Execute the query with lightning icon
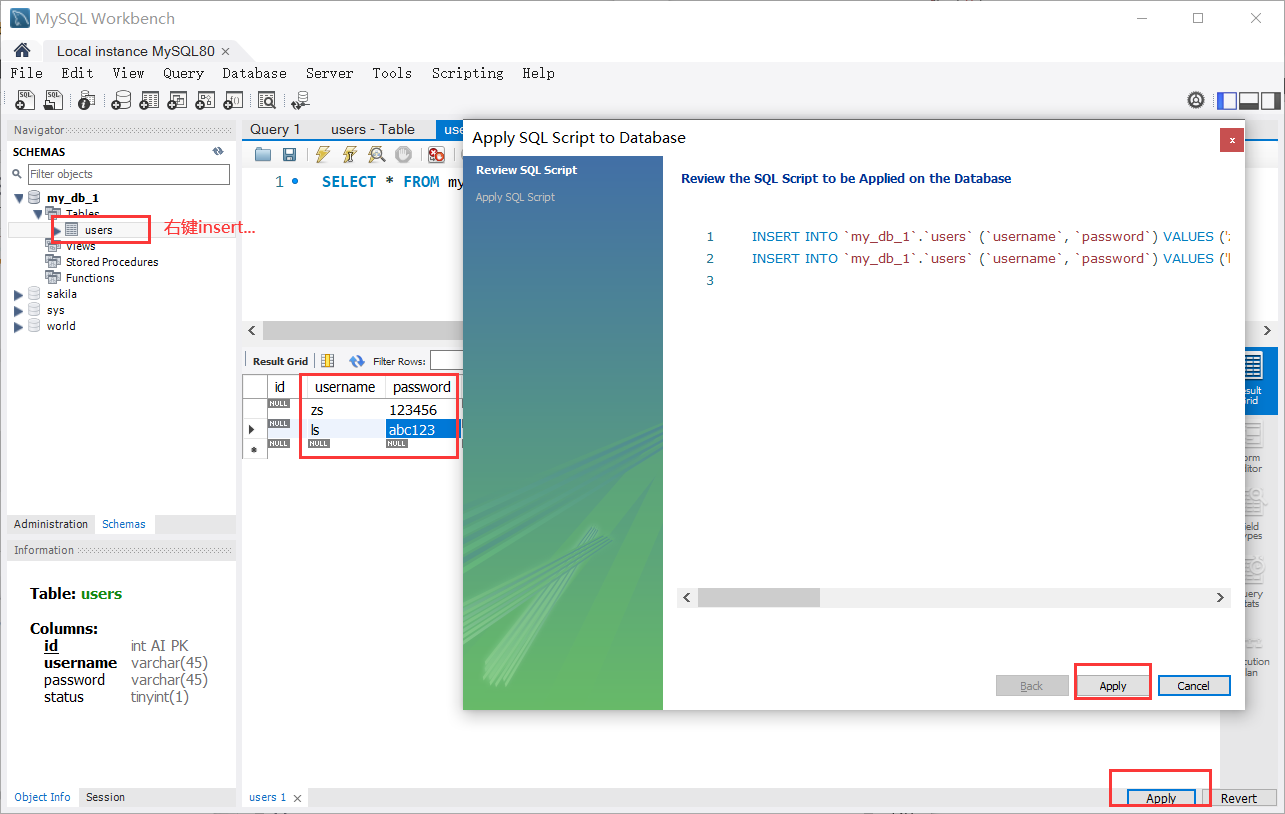This screenshot has height=814, width=1285. pos(322,154)
